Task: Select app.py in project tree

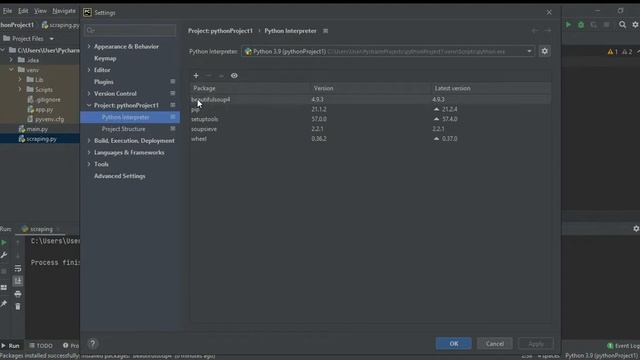Action: click(40, 109)
